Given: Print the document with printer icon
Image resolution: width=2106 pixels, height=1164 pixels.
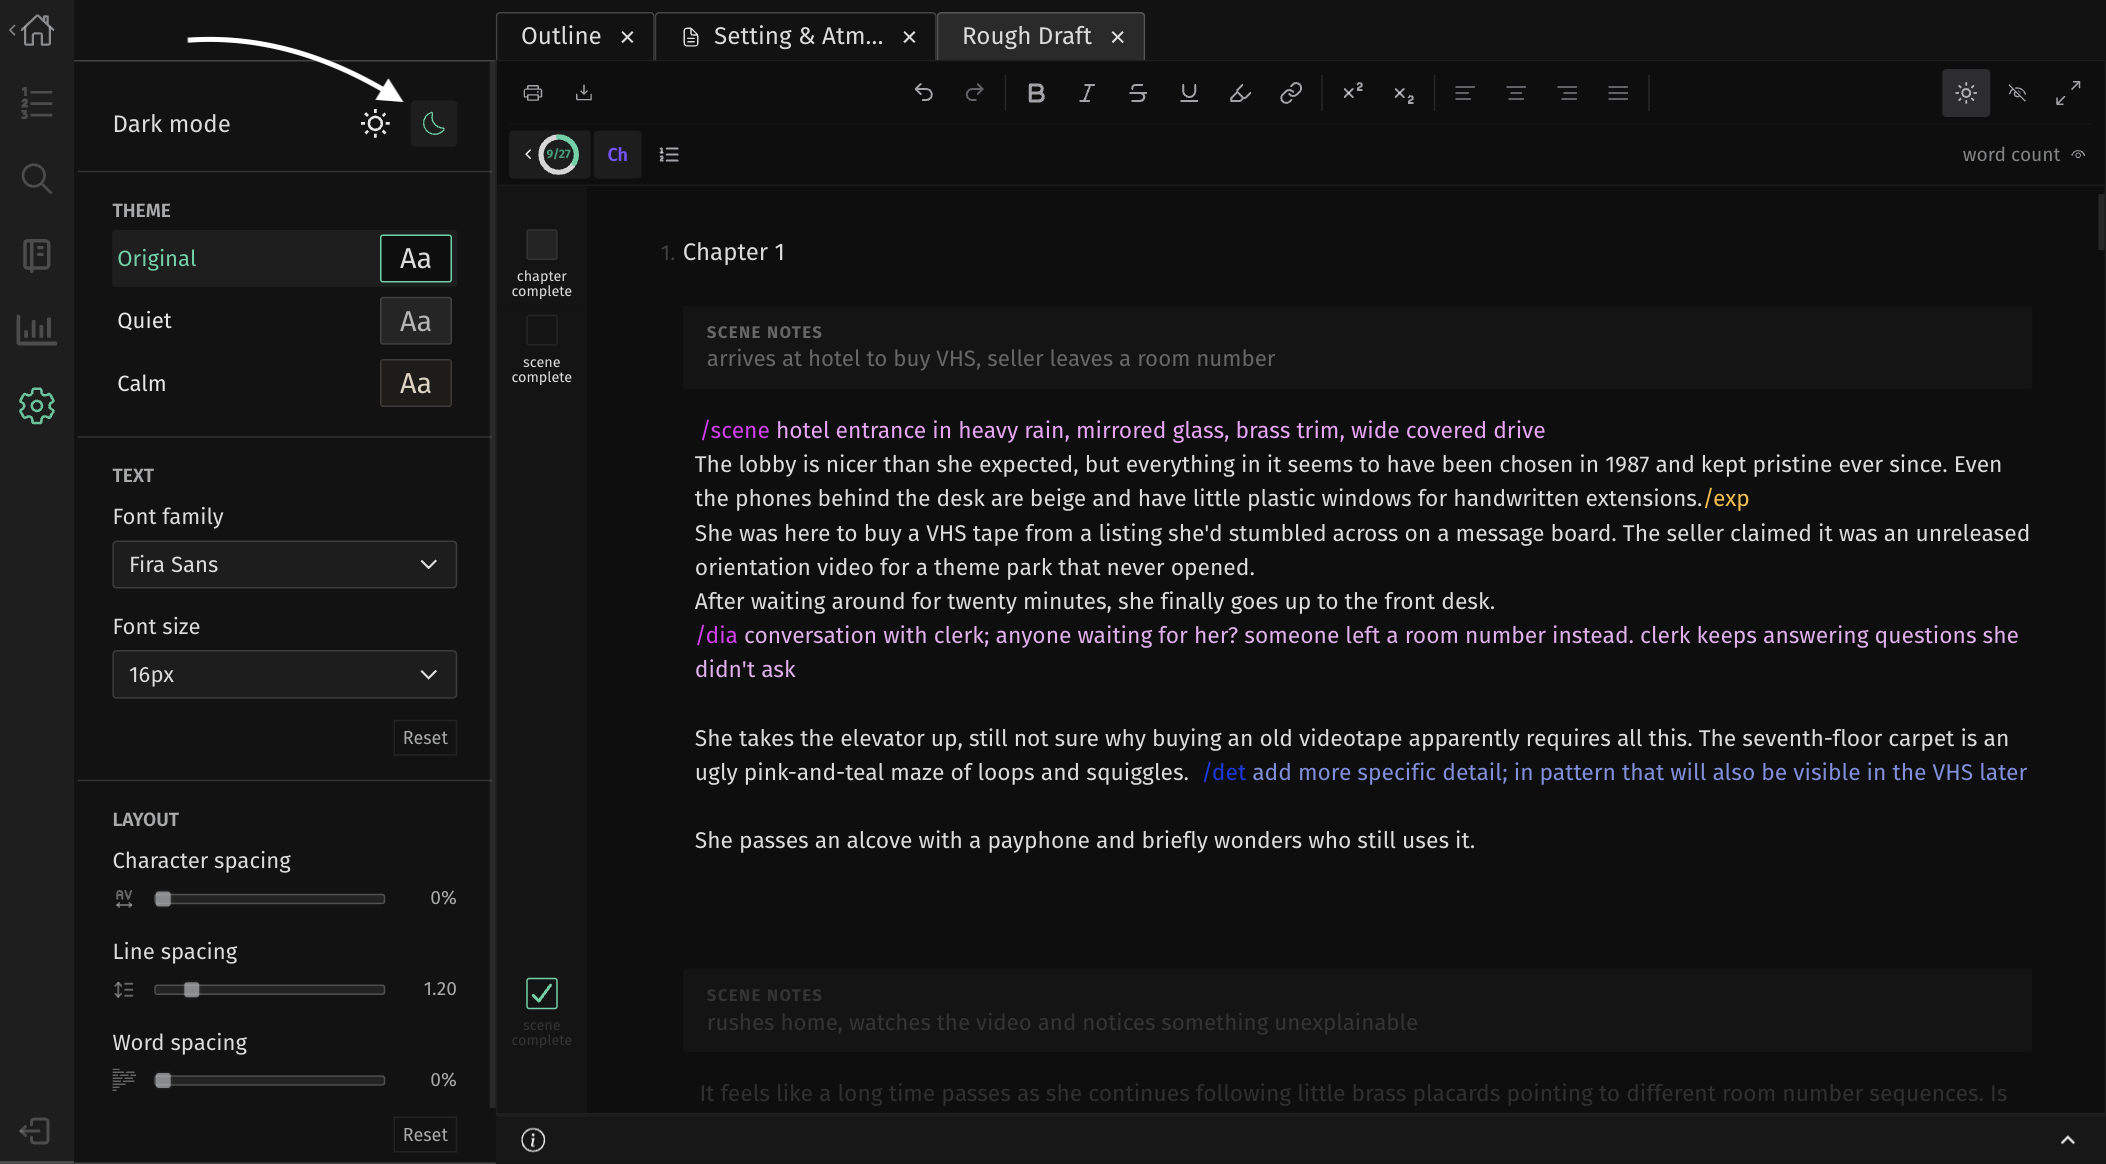Looking at the screenshot, I should pyautogui.click(x=533, y=93).
